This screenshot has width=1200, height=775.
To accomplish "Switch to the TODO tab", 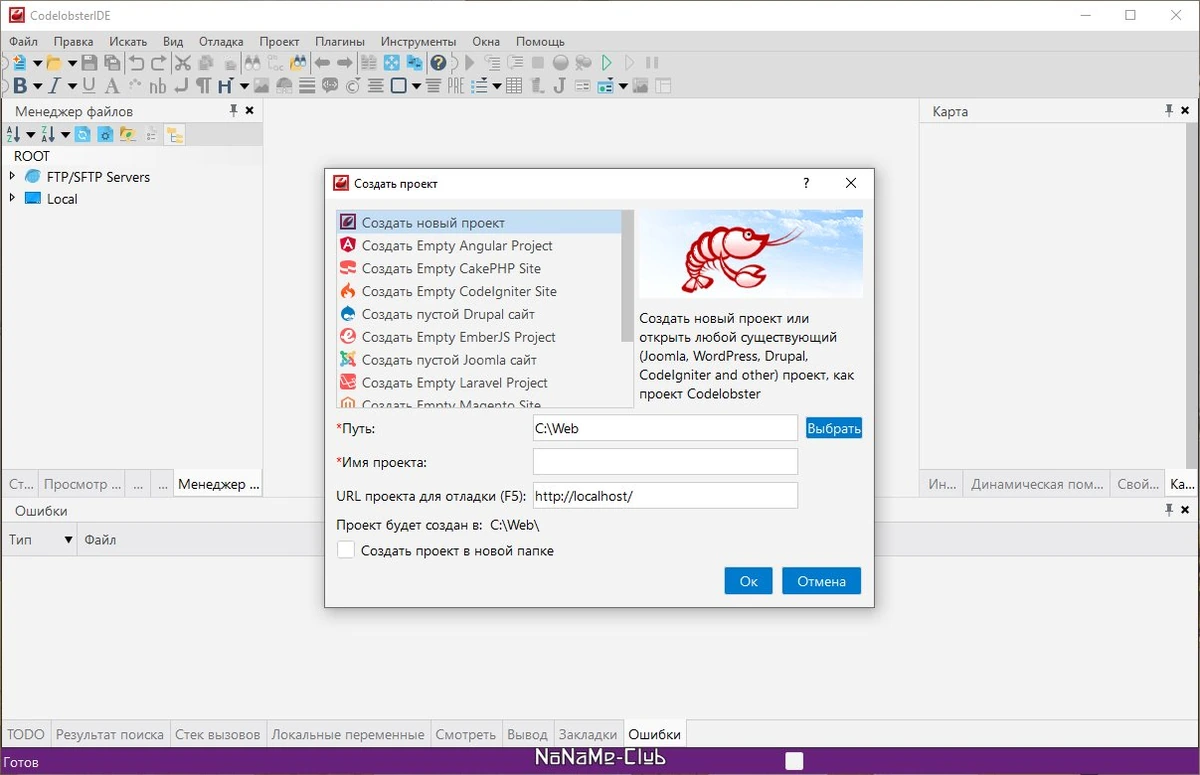I will coord(26,734).
